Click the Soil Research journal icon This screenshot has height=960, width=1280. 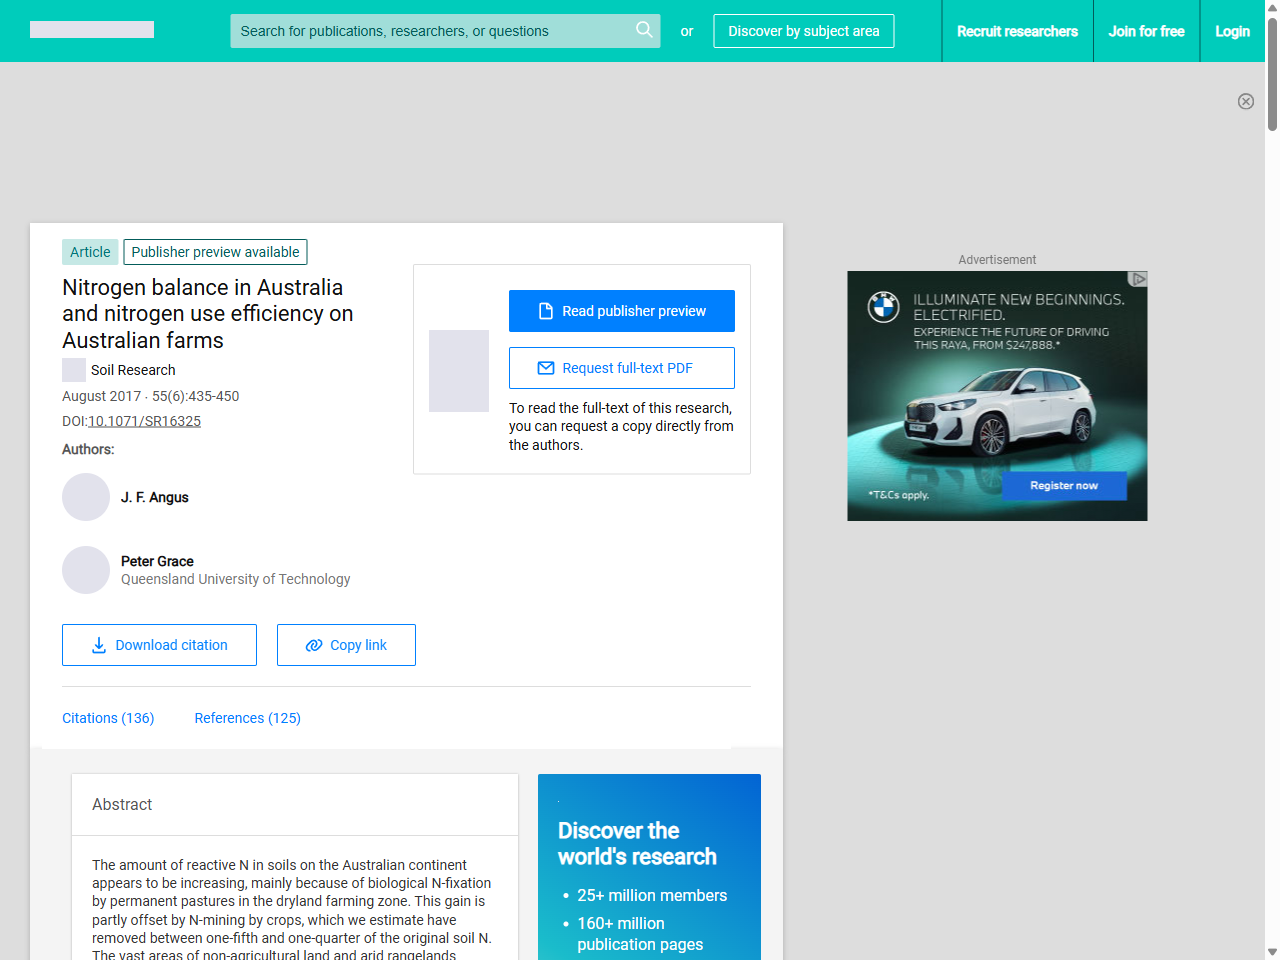coord(74,370)
